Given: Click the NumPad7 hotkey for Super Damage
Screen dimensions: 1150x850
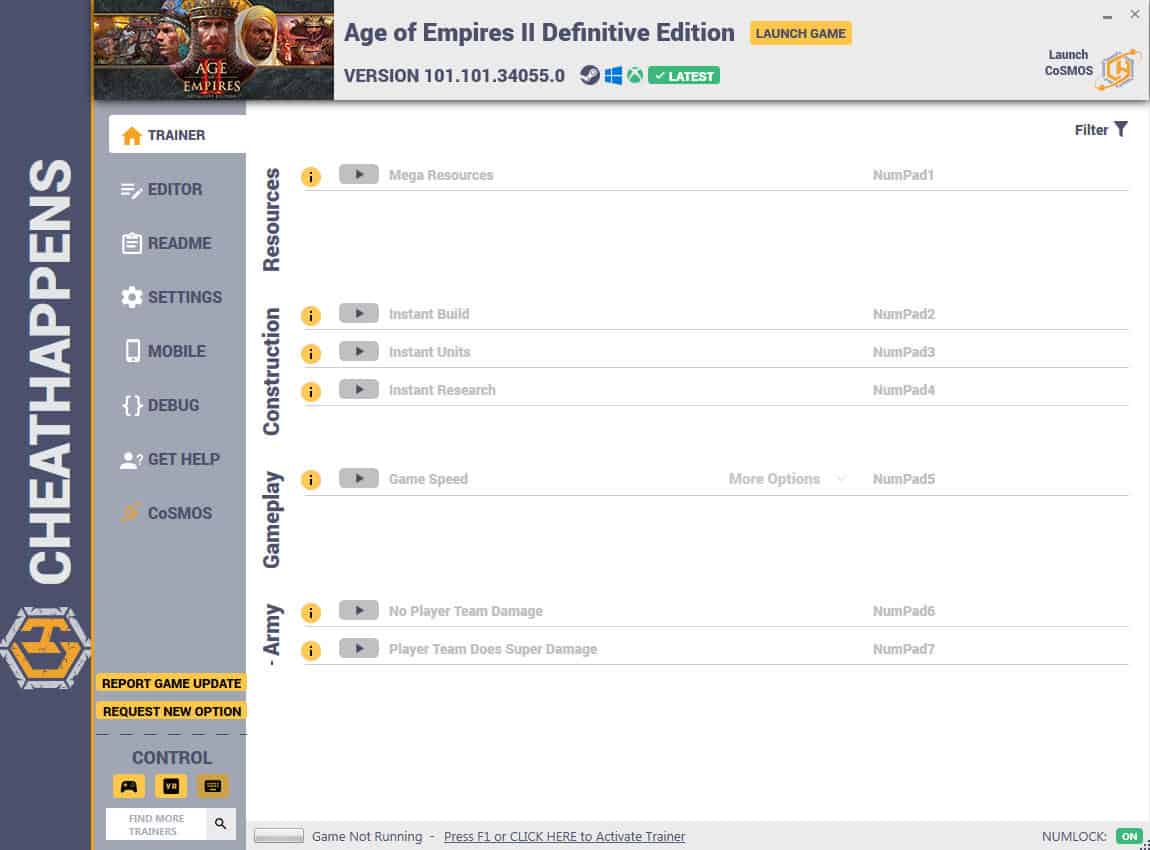Looking at the screenshot, I should pos(904,649).
